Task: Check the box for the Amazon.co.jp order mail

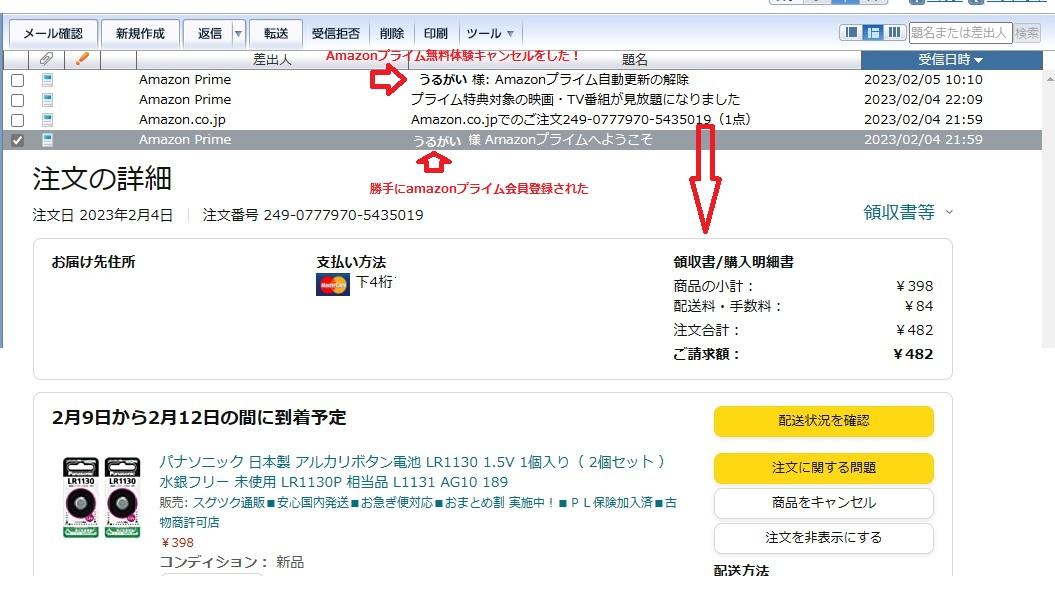Action: (17, 120)
